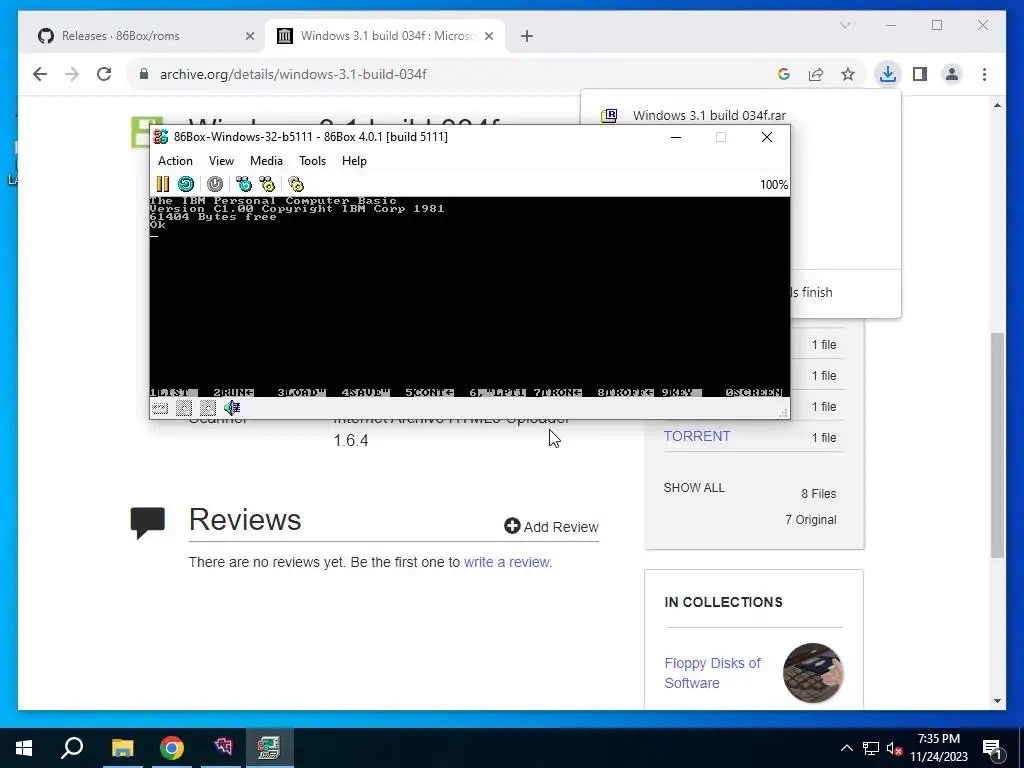Click the 8 Files text
The image size is (1024, 768).
coord(819,494)
